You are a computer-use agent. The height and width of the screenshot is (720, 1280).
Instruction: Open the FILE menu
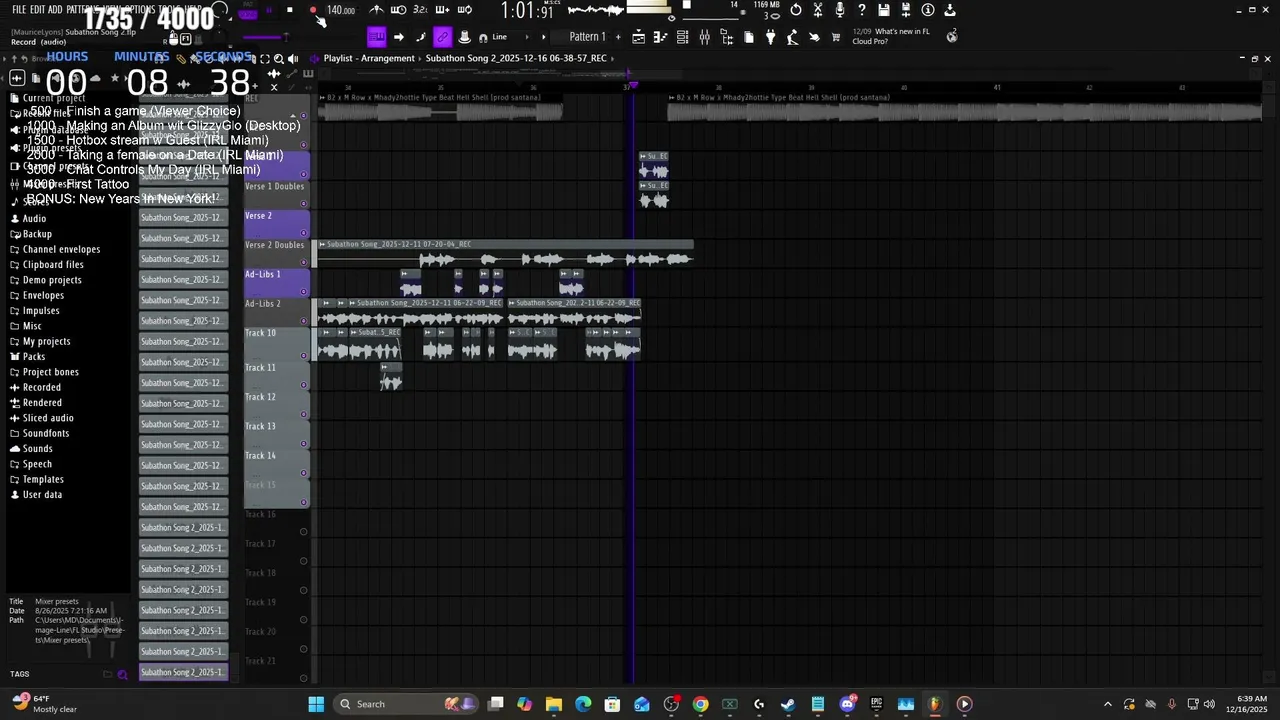pyautogui.click(x=19, y=10)
